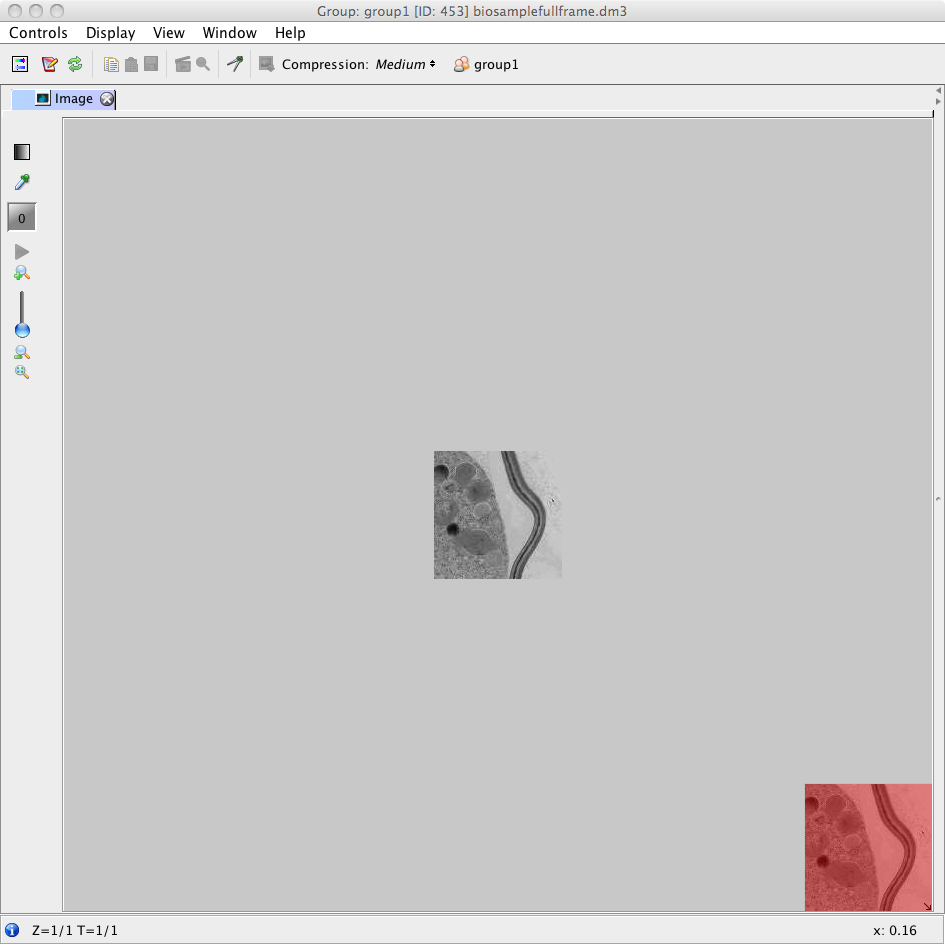The image size is (945, 945).
Task: Open the rendering settings icon in toolbar
Action: pos(20,64)
